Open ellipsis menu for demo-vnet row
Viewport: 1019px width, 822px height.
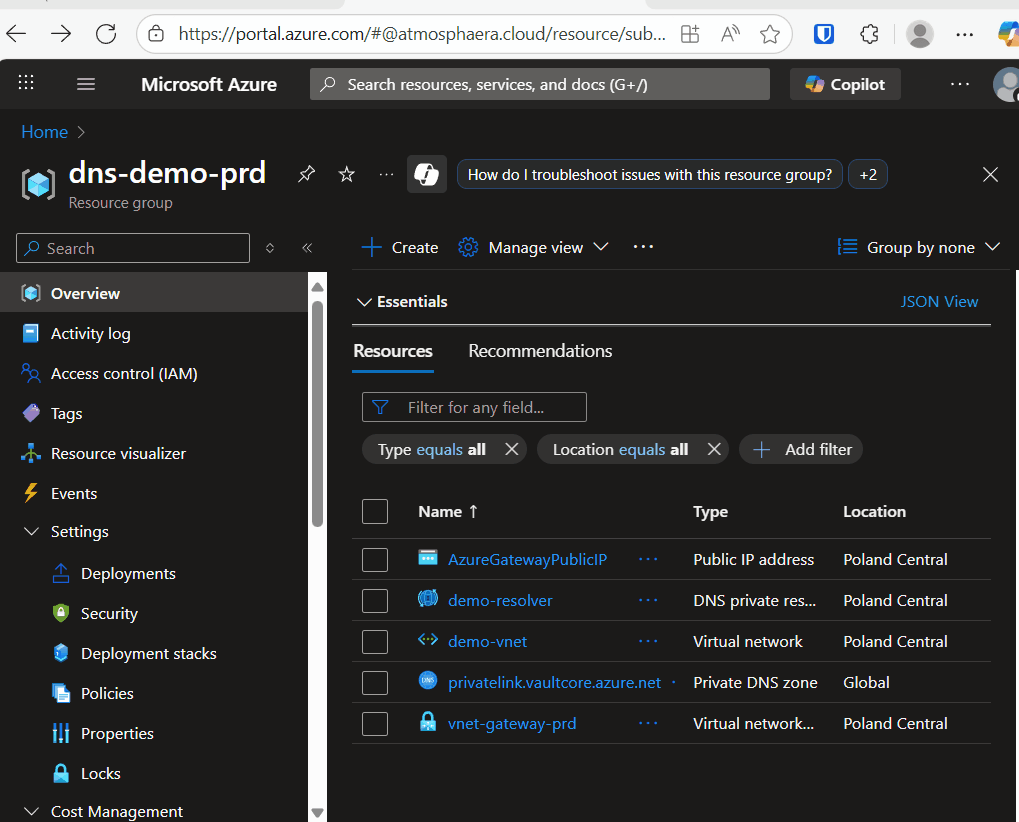pos(648,641)
